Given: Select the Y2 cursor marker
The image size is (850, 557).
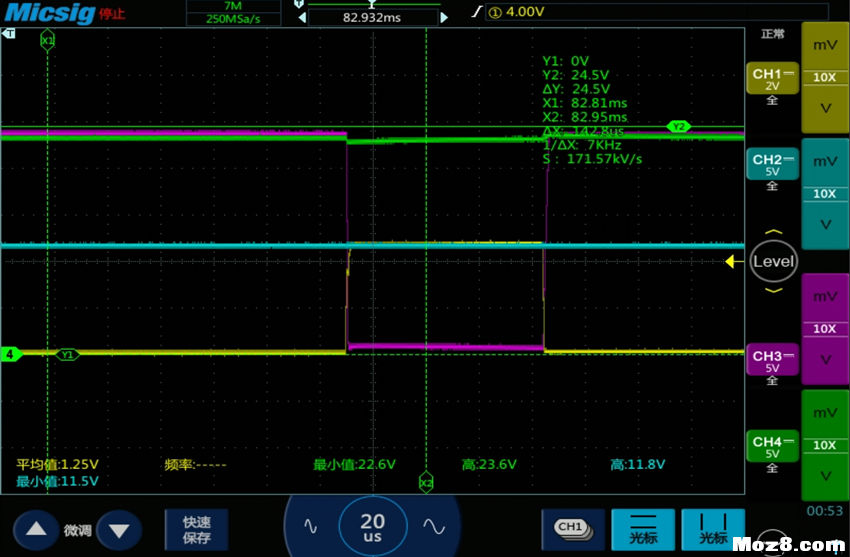Looking at the screenshot, I should pos(679,127).
